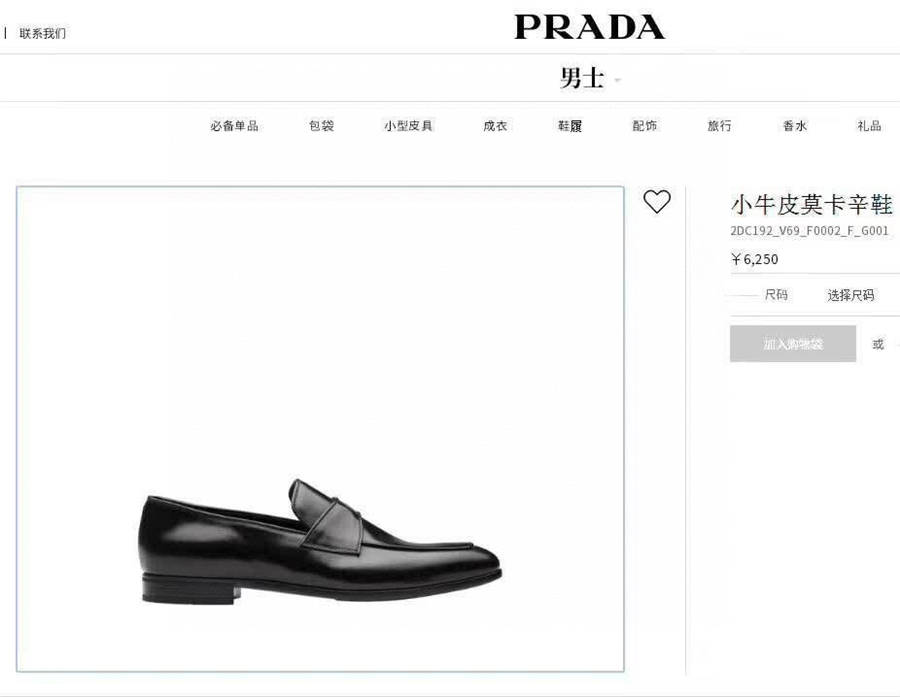Go to 小型皮具 category

coord(408,126)
